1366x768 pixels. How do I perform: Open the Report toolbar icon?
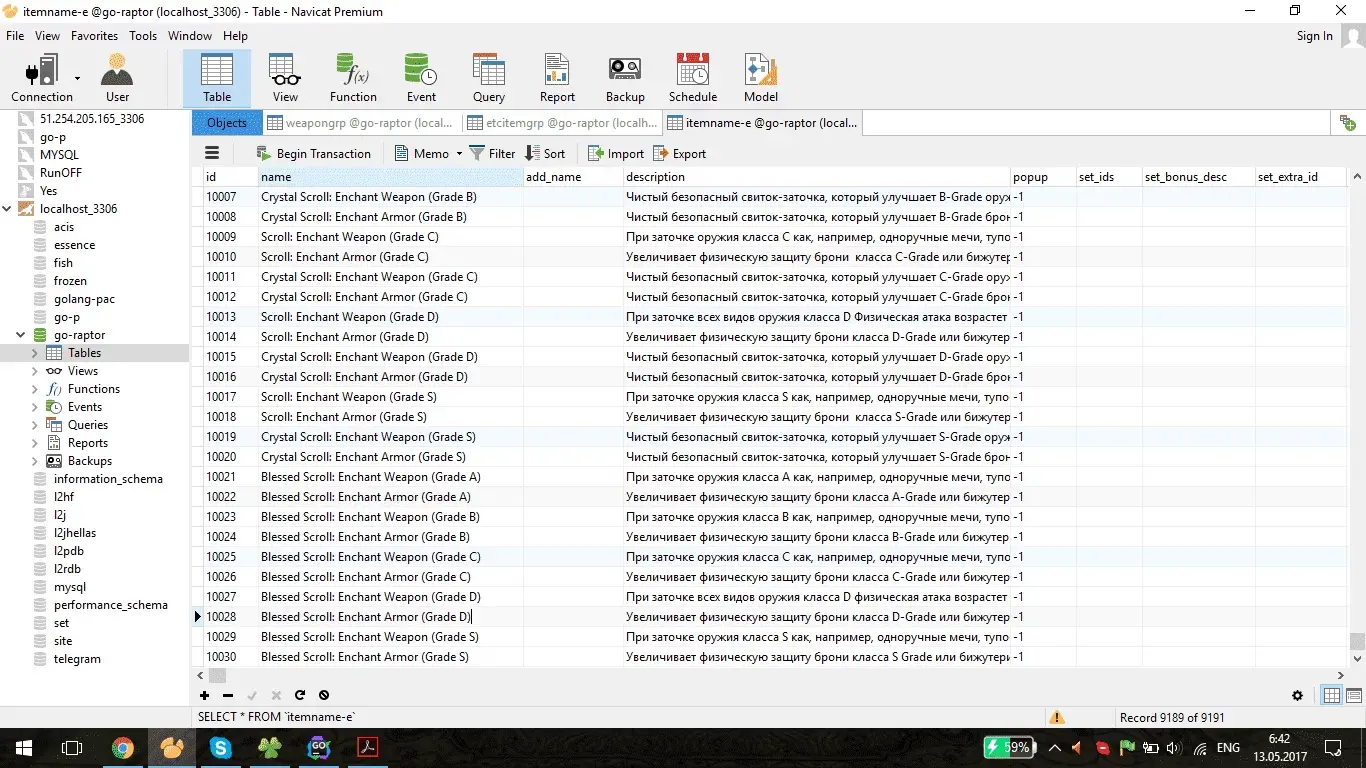[x=557, y=78]
